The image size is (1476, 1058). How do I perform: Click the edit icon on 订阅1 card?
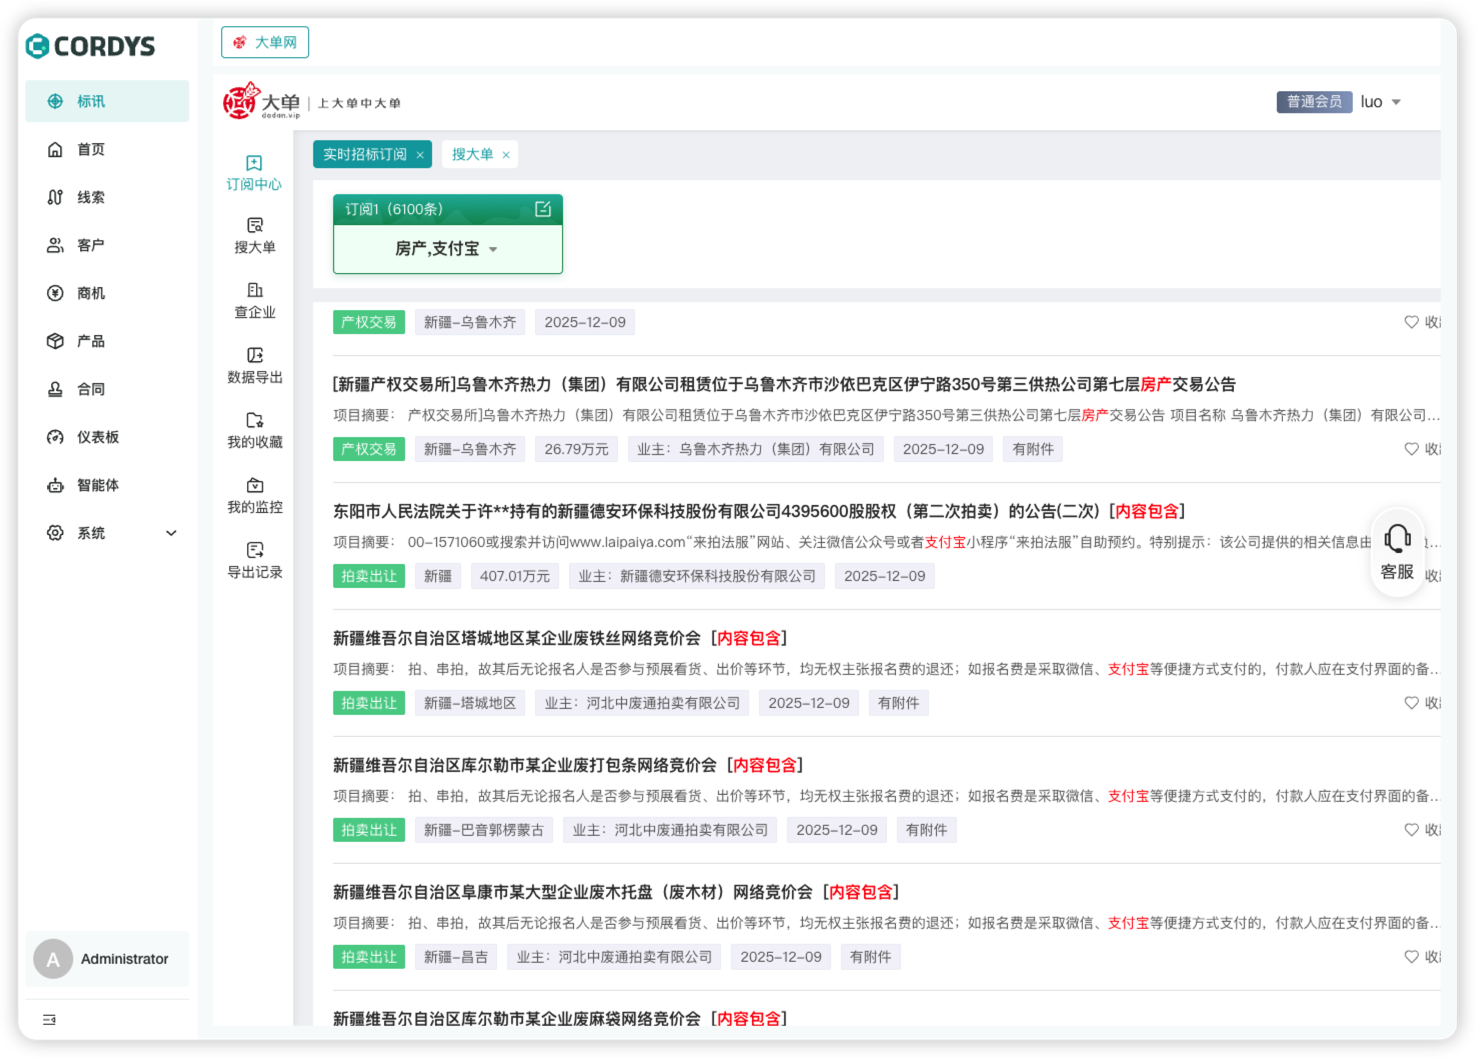[543, 209]
